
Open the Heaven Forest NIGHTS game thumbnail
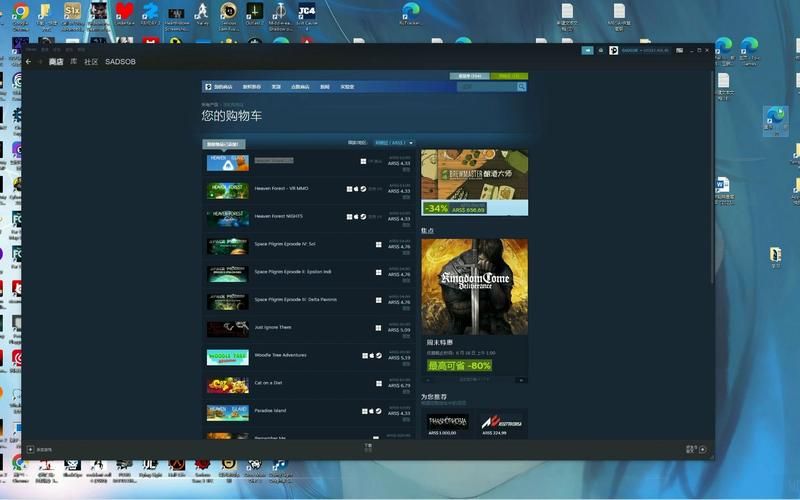click(227, 216)
